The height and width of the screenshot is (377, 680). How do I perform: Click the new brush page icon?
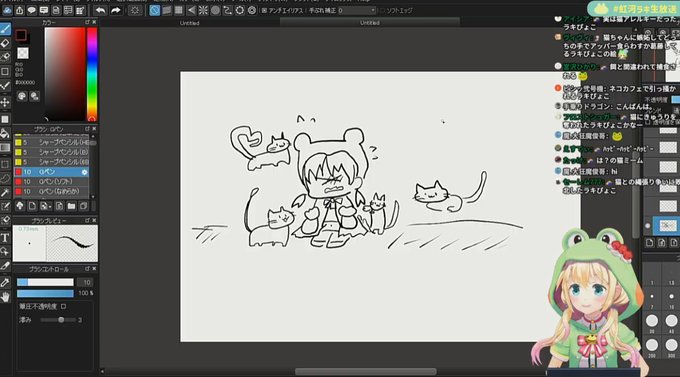32,206
